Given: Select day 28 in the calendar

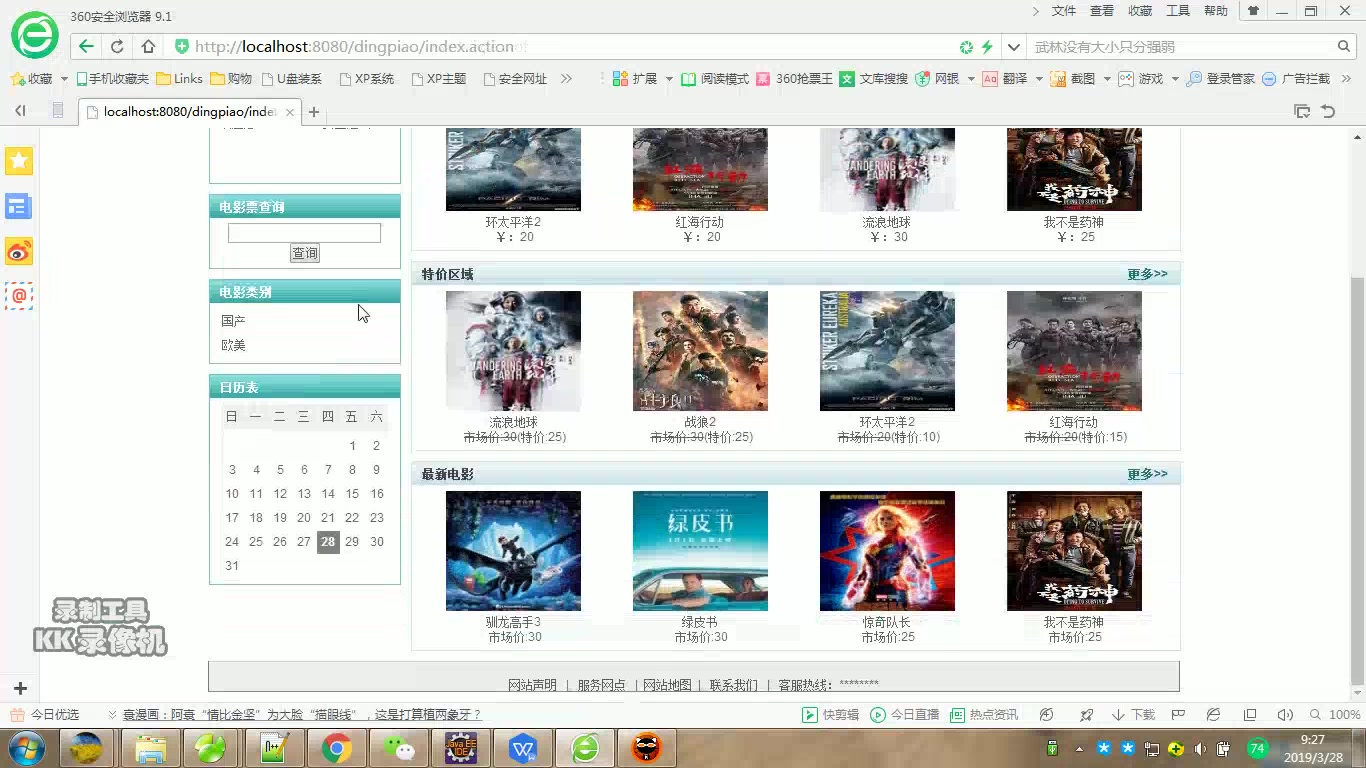Looking at the screenshot, I should click(x=328, y=542).
